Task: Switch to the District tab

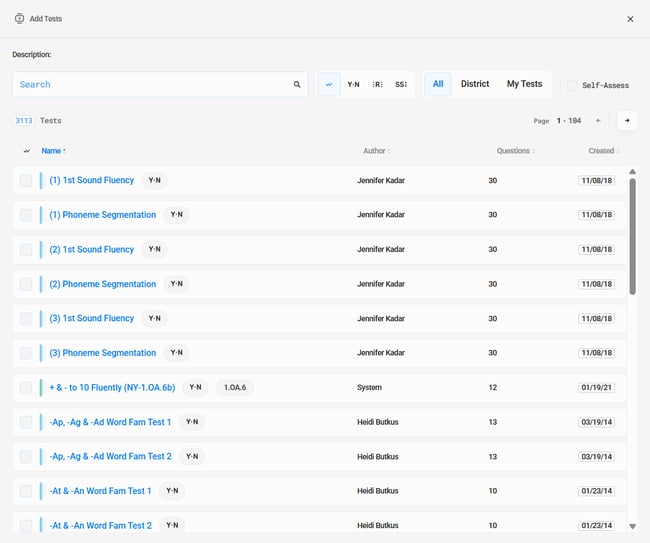Action: tap(475, 84)
